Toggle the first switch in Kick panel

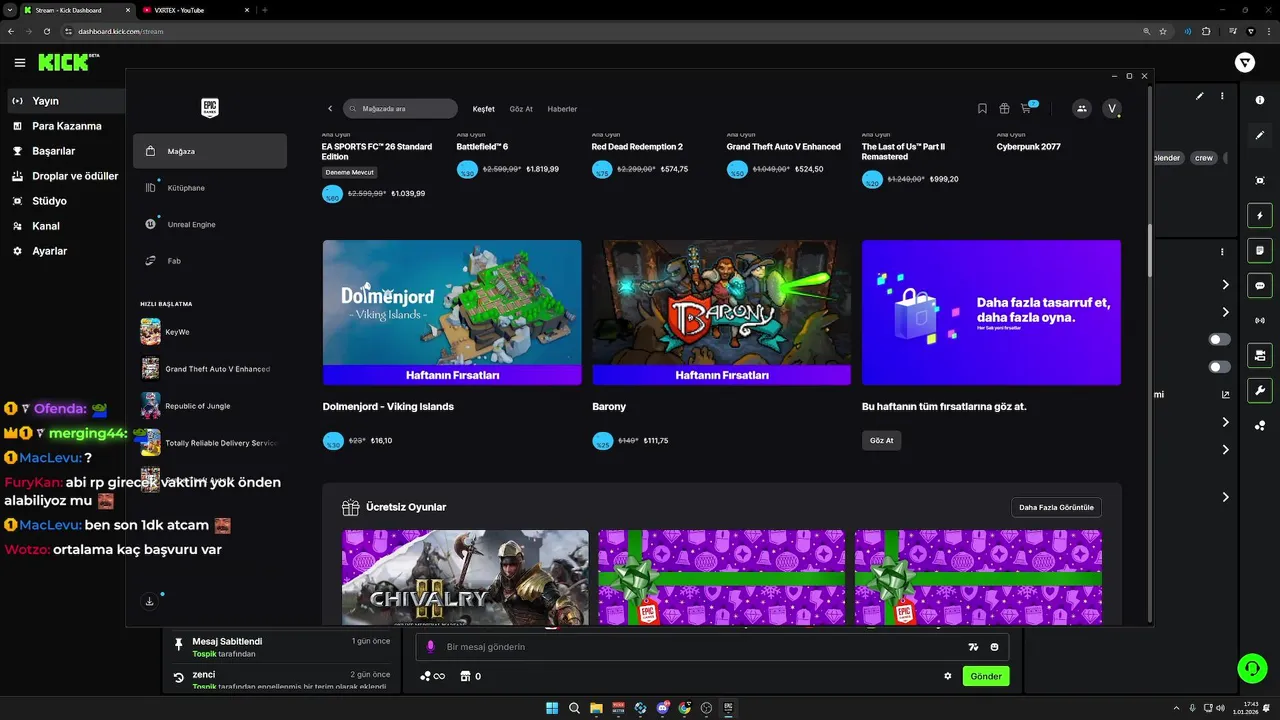tap(1219, 340)
